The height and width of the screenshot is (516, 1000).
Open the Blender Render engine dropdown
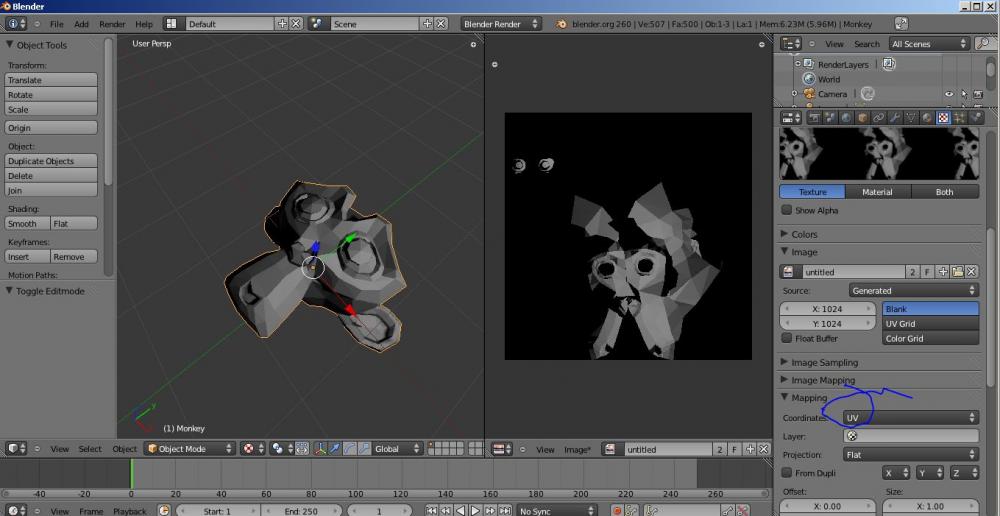coord(501,24)
